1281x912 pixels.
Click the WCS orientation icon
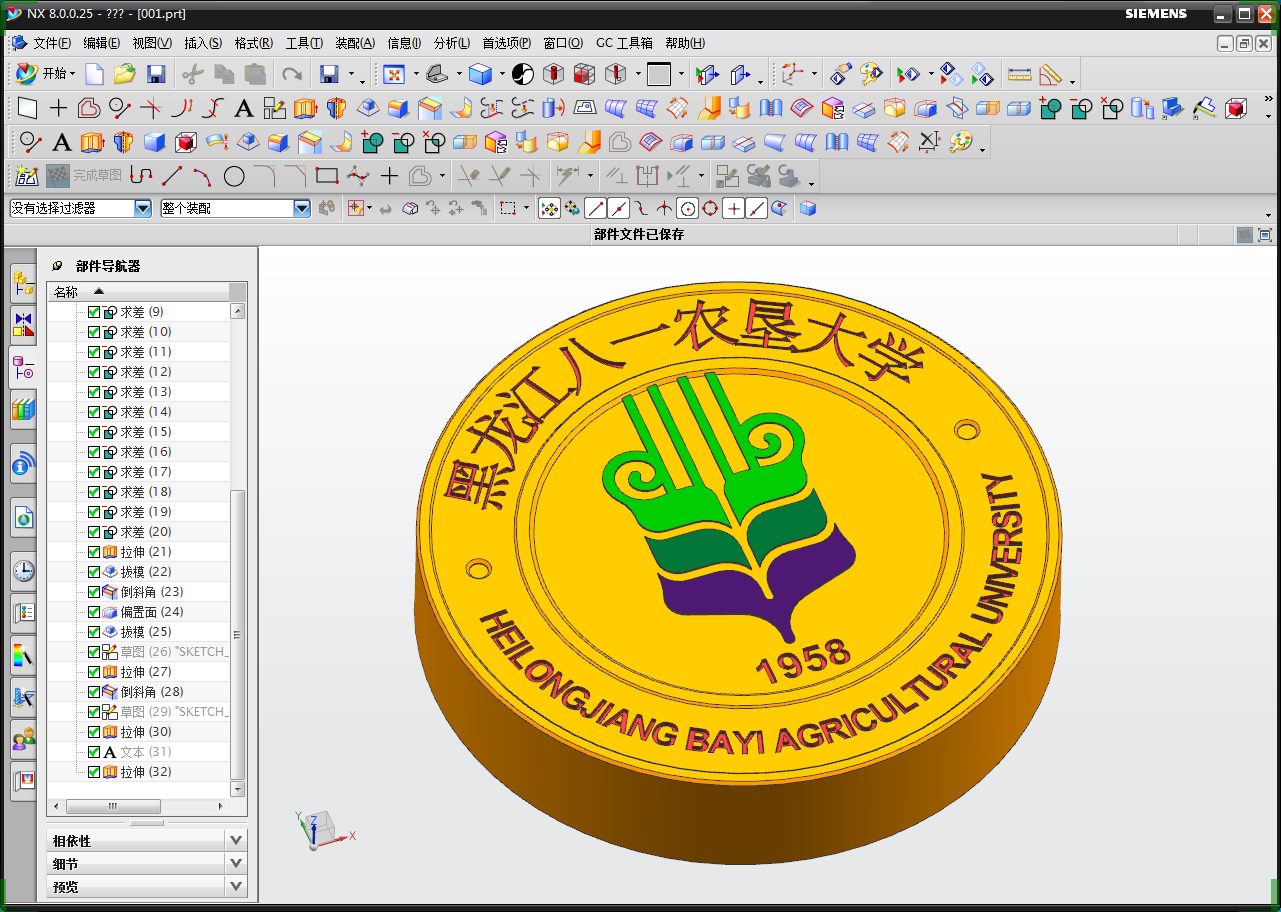click(x=794, y=74)
